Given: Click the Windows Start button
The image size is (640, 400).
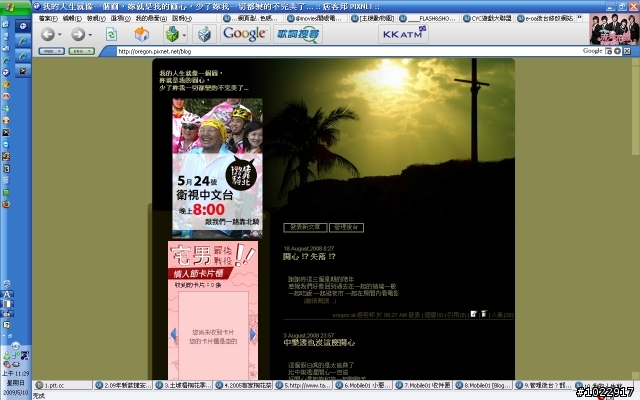Looking at the screenshot, I should [16, 7].
